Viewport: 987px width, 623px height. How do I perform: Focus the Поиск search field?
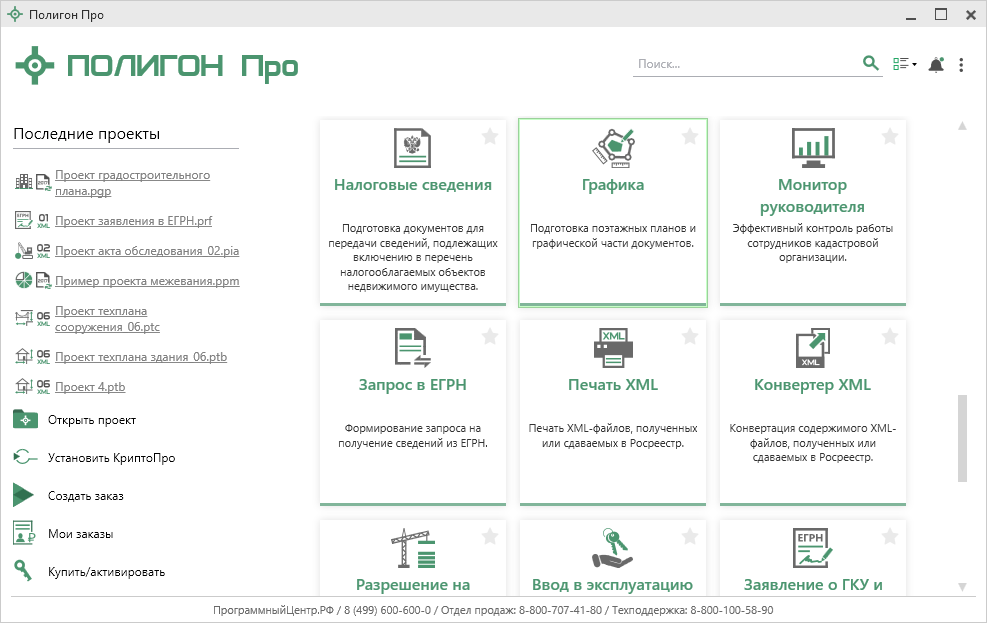tap(745, 64)
